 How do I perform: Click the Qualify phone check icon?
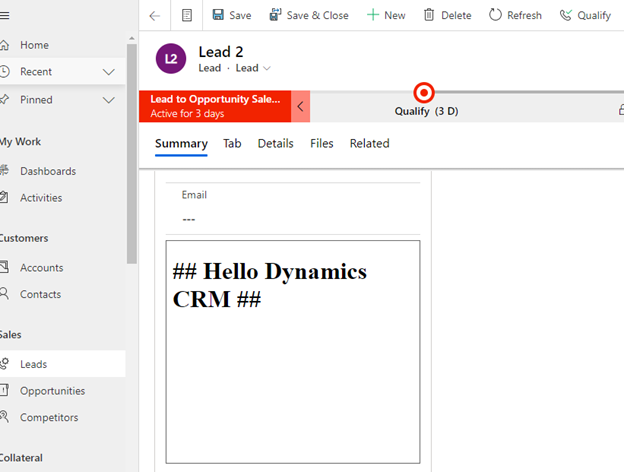click(566, 15)
